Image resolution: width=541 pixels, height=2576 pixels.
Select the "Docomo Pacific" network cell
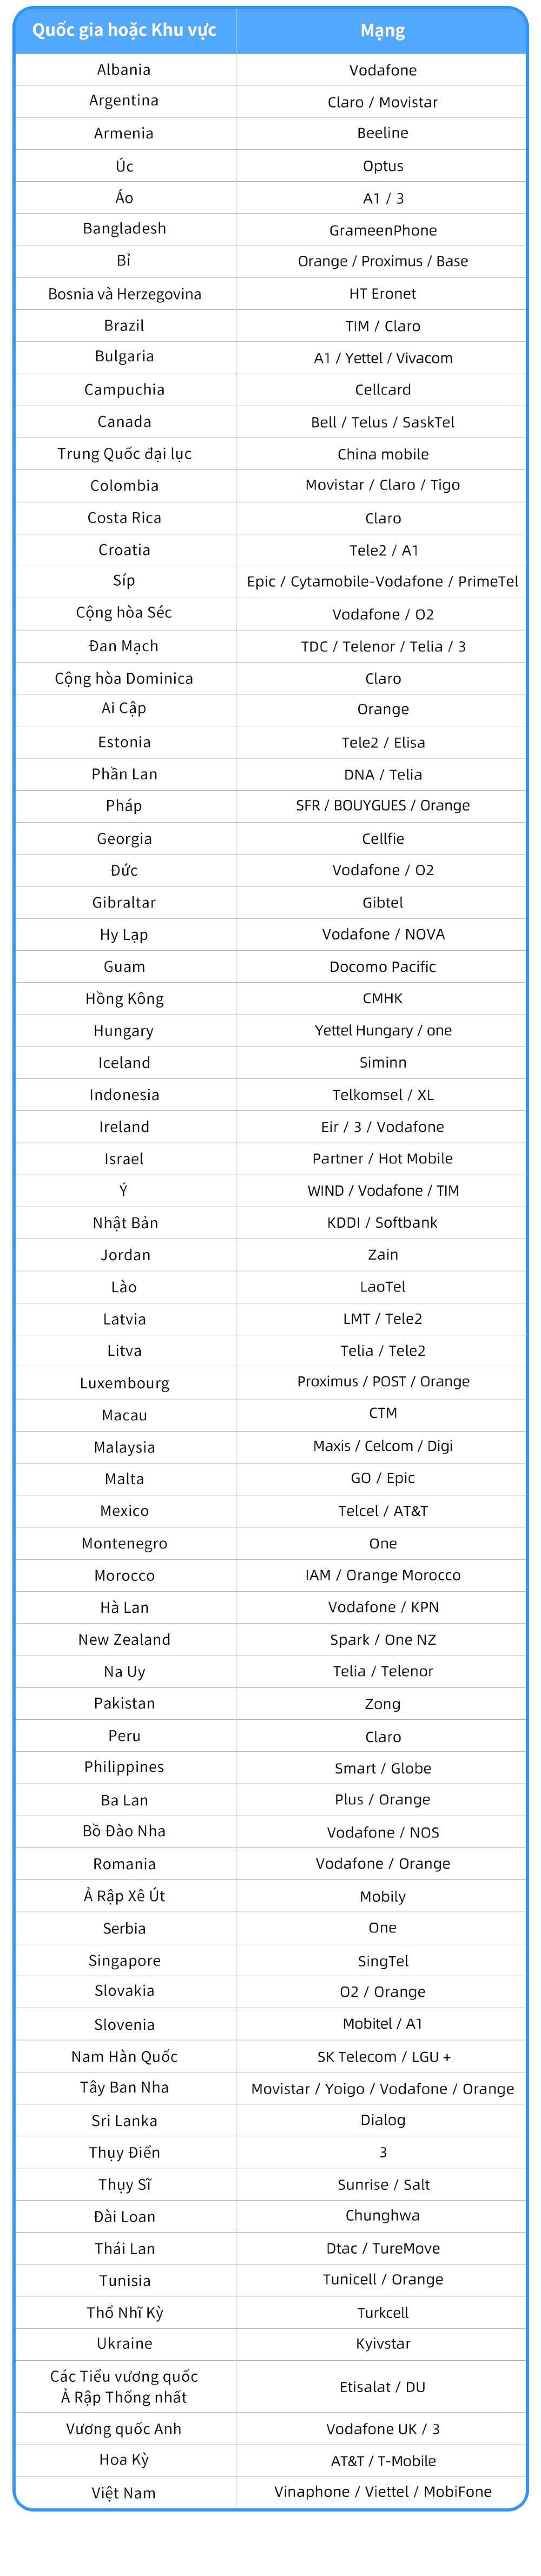[382, 966]
